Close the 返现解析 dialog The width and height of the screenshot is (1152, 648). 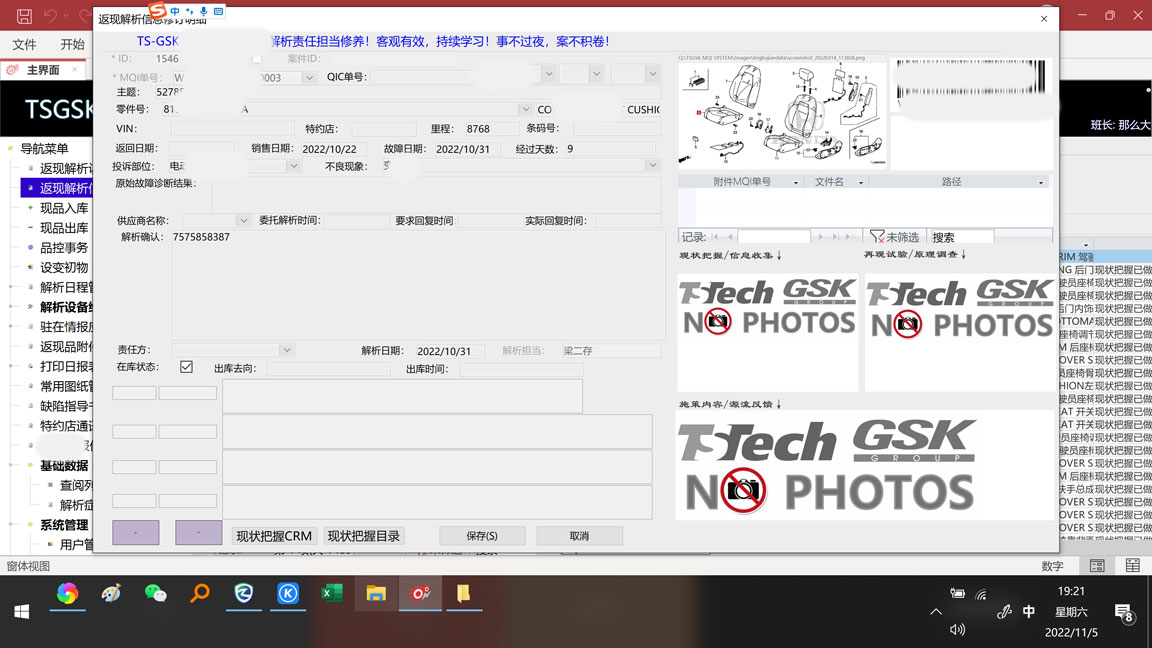[1044, 19]
